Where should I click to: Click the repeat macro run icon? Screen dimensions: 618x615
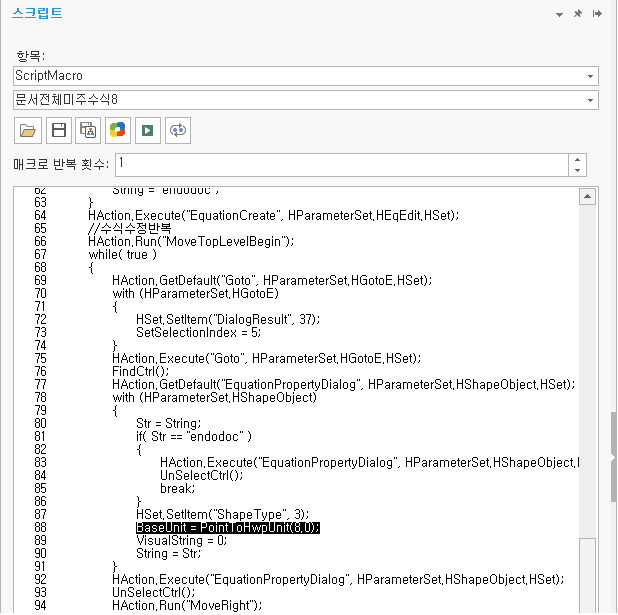[178, 130]
